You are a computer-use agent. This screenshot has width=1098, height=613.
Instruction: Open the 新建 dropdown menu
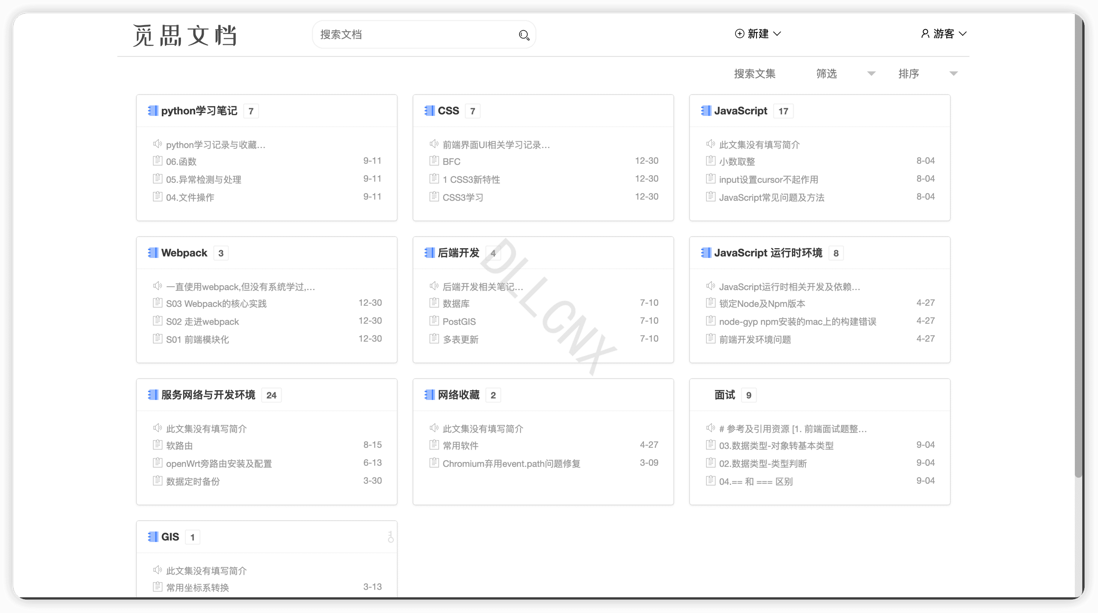758,34
